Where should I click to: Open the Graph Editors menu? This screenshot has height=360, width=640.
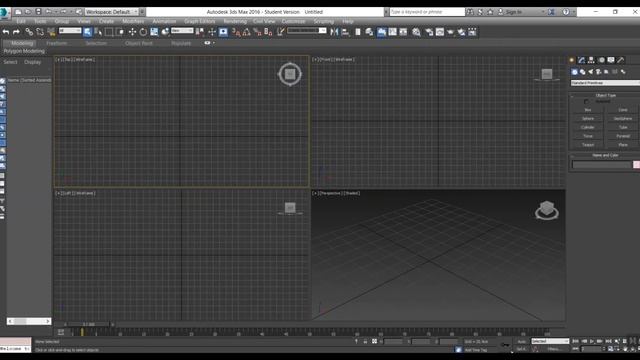pos(200,21)
